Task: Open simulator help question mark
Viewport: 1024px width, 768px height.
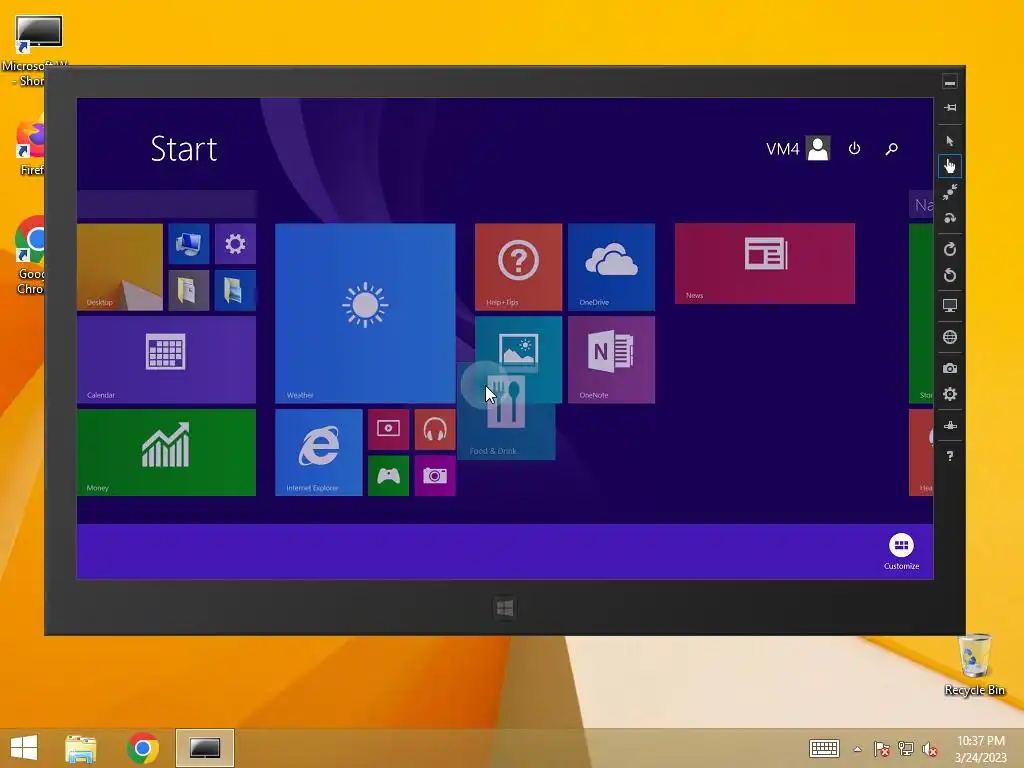Action: (950, 456)
